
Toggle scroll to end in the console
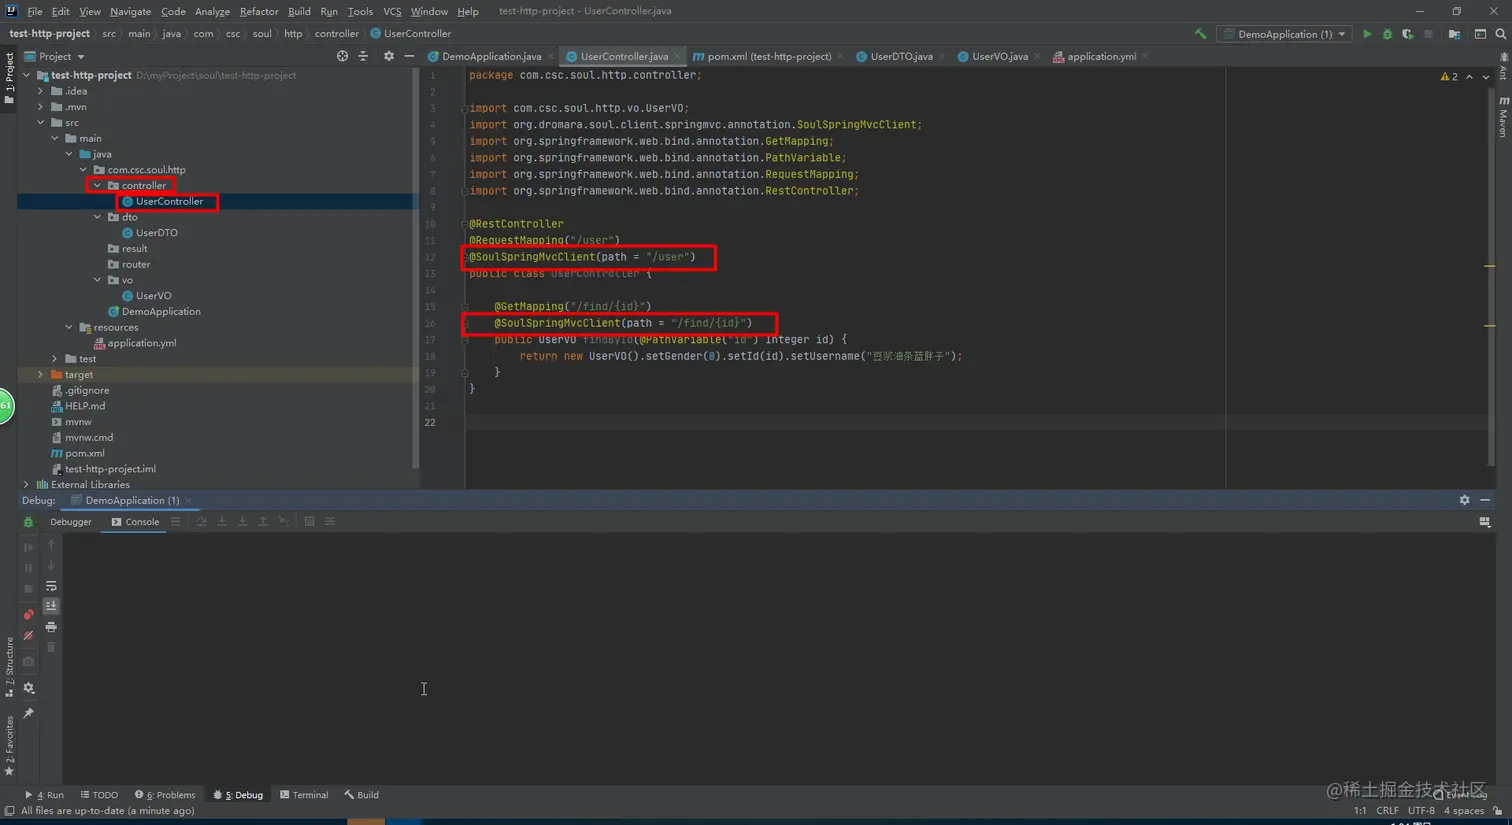tap(51, 606)
